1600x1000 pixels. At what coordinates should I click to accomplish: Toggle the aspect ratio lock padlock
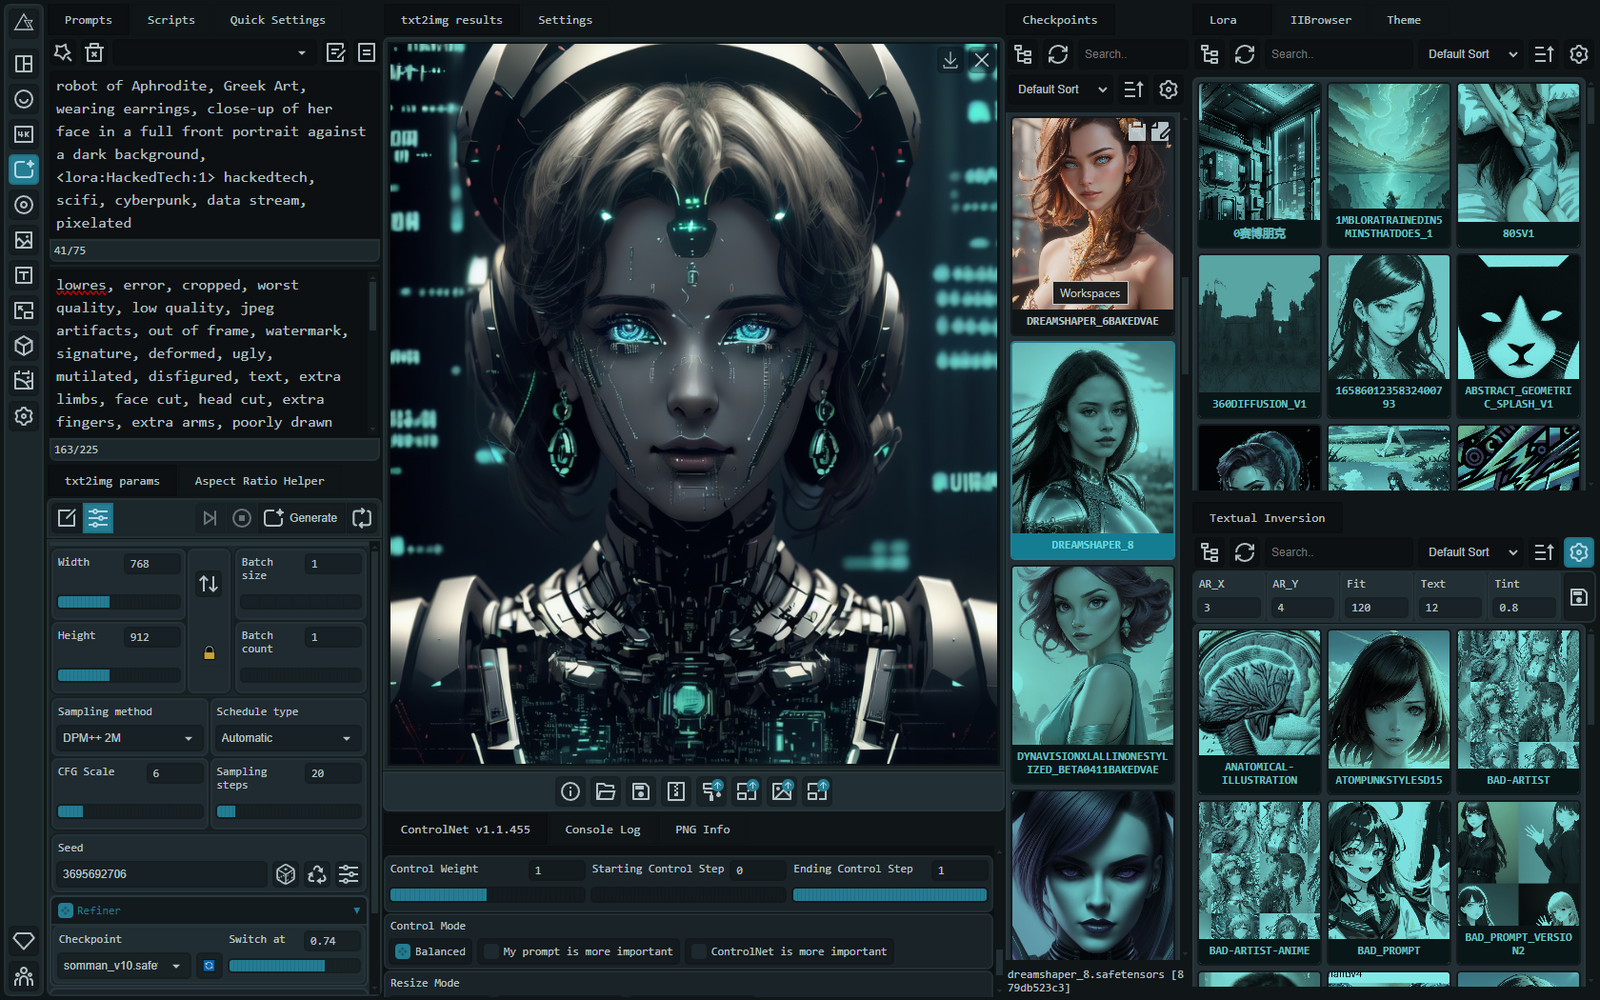tap(209, 653)
